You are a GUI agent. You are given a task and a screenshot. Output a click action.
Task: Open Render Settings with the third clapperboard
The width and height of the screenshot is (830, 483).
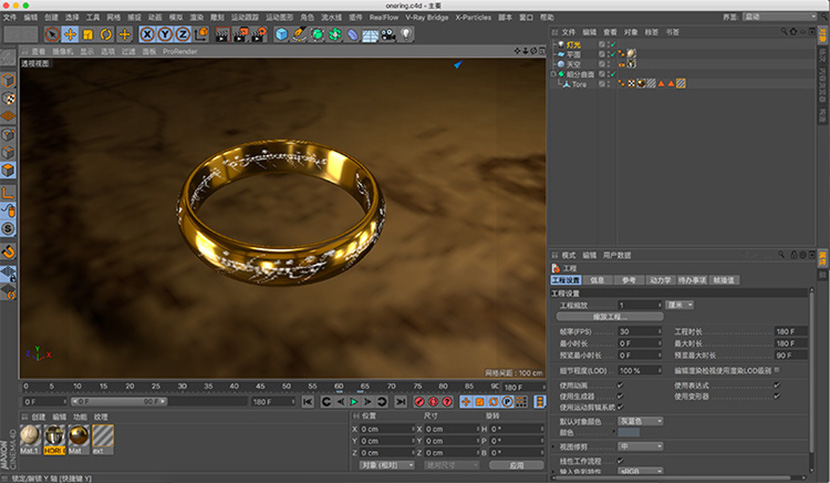pos(259,35)
